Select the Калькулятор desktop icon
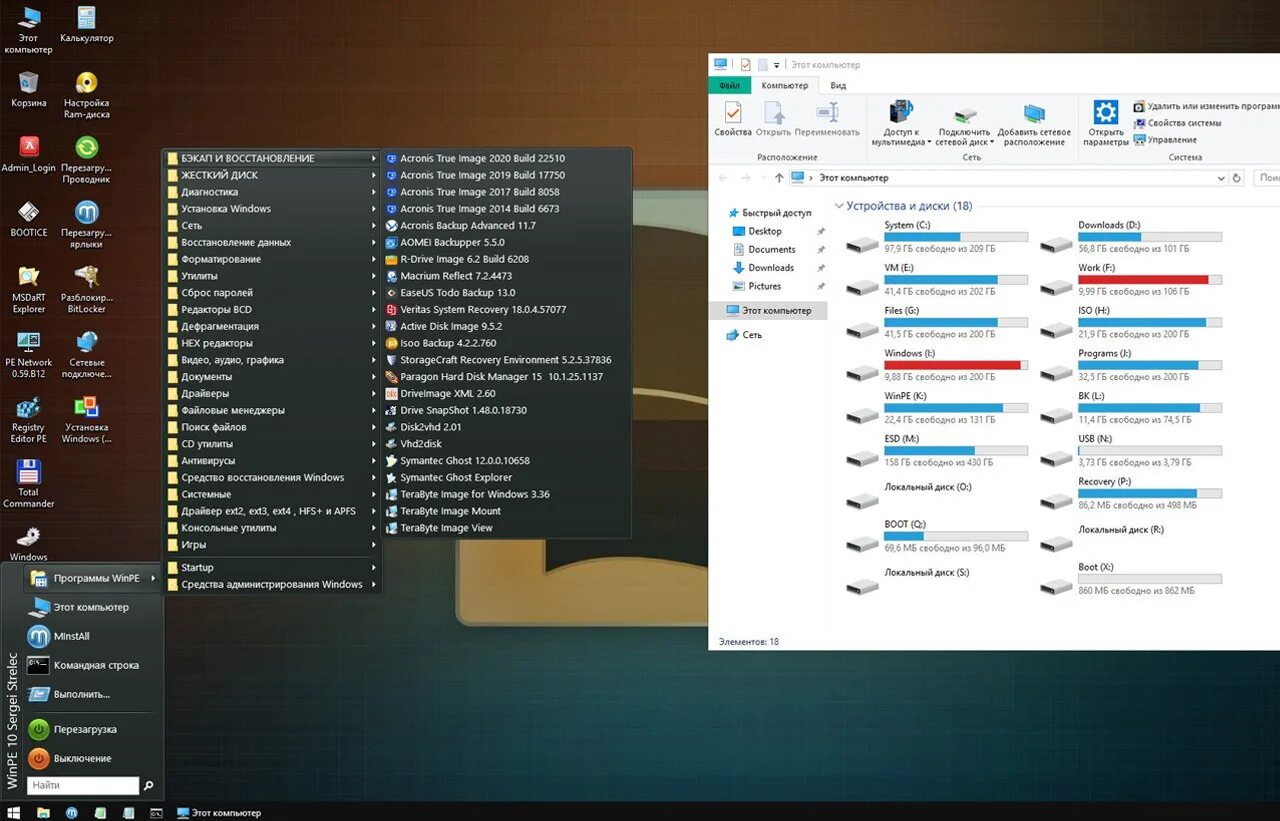 (x=87, y=25)
